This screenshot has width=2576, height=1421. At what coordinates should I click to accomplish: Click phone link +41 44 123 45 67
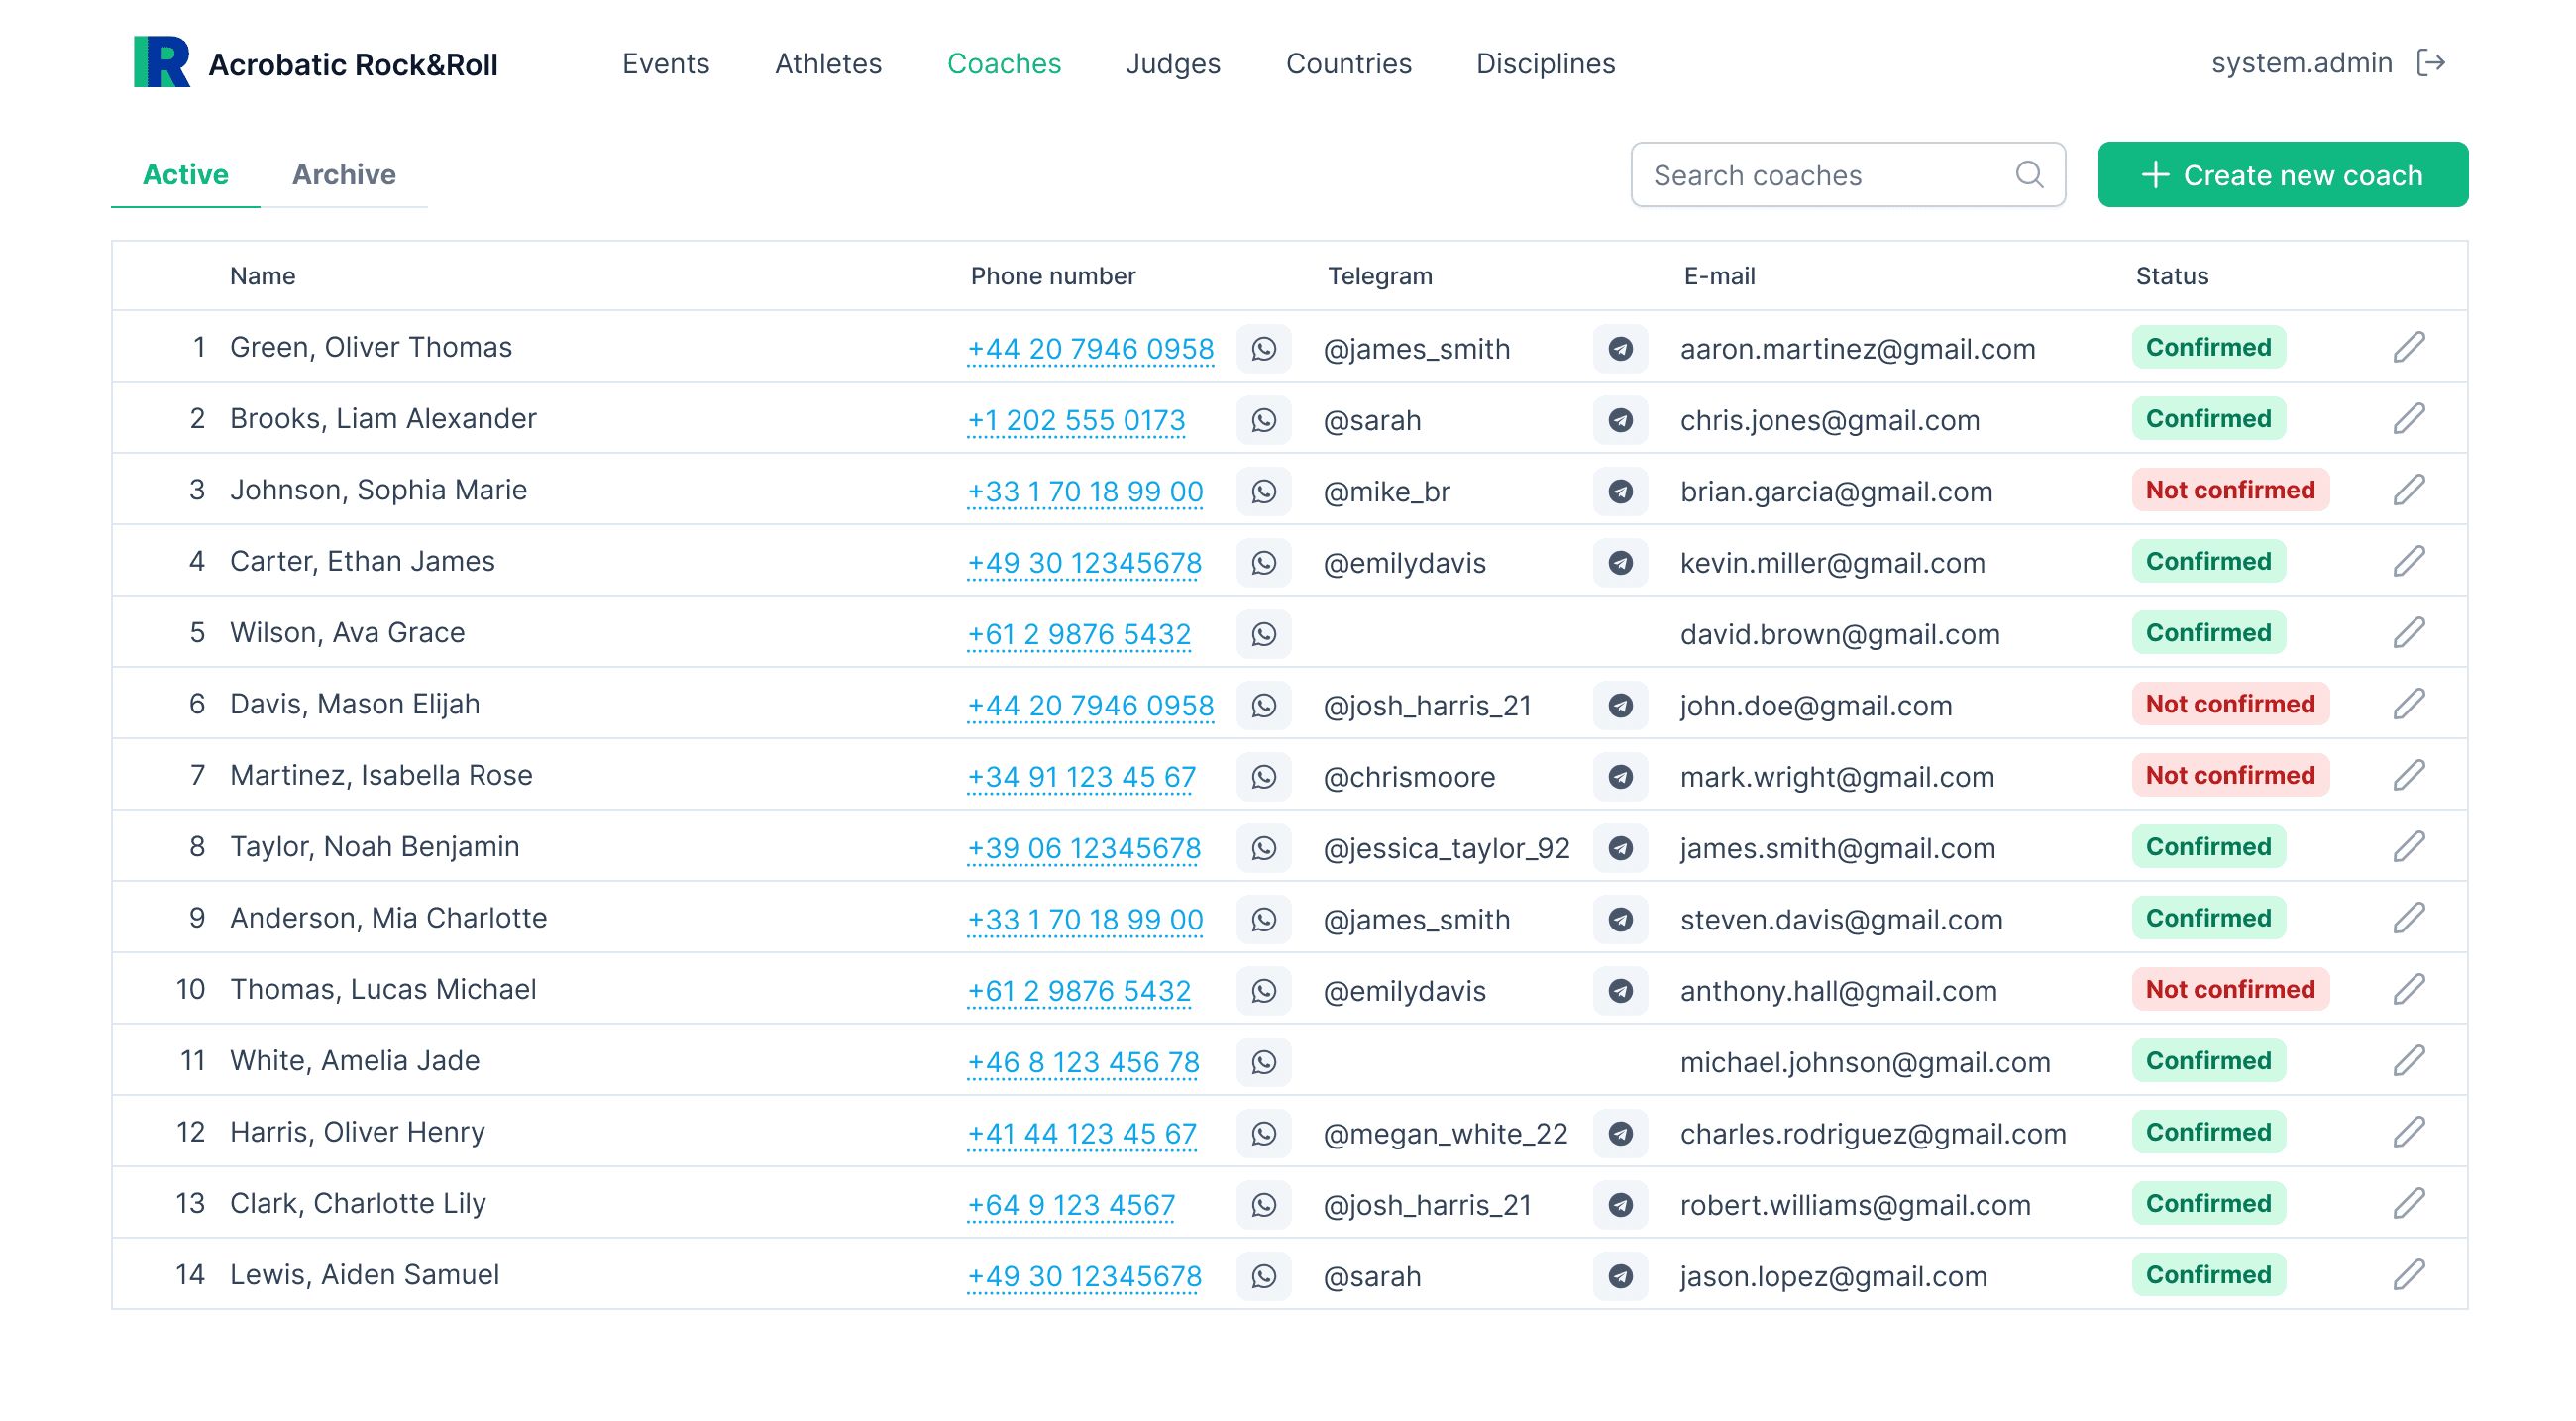pos(1082,1134)
